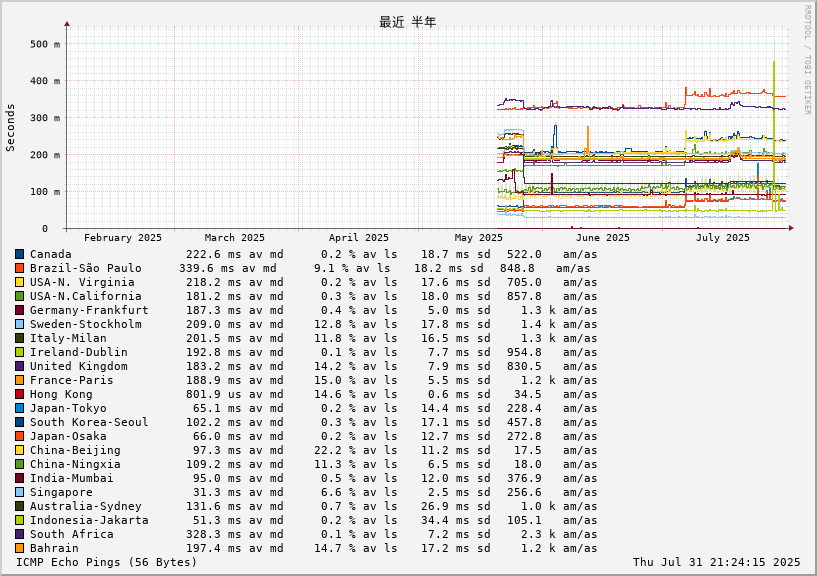Click the Singapore legend color swatch

[19, 493]
